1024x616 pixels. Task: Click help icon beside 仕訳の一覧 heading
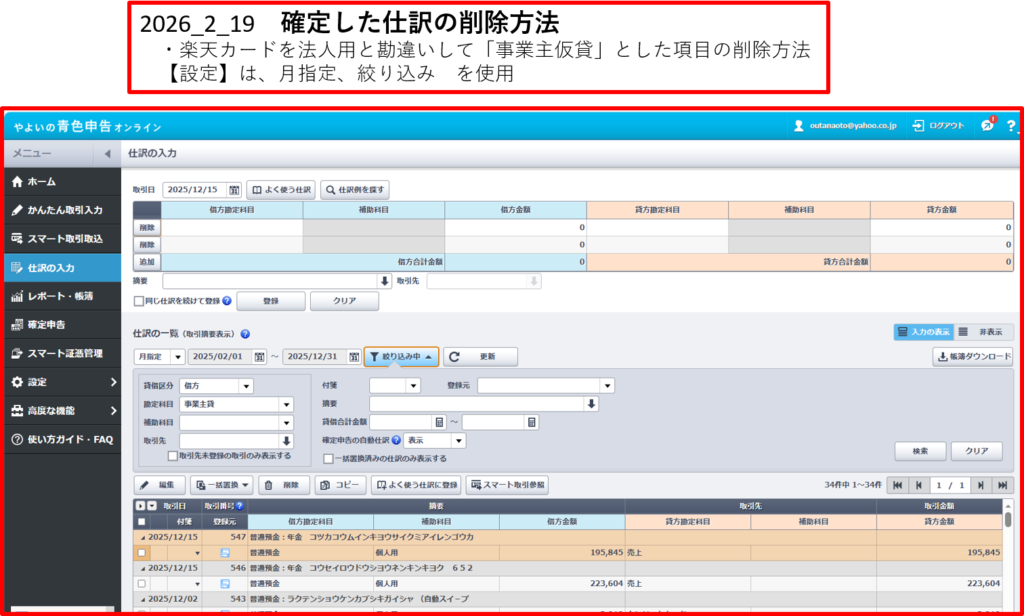point(245,334)
